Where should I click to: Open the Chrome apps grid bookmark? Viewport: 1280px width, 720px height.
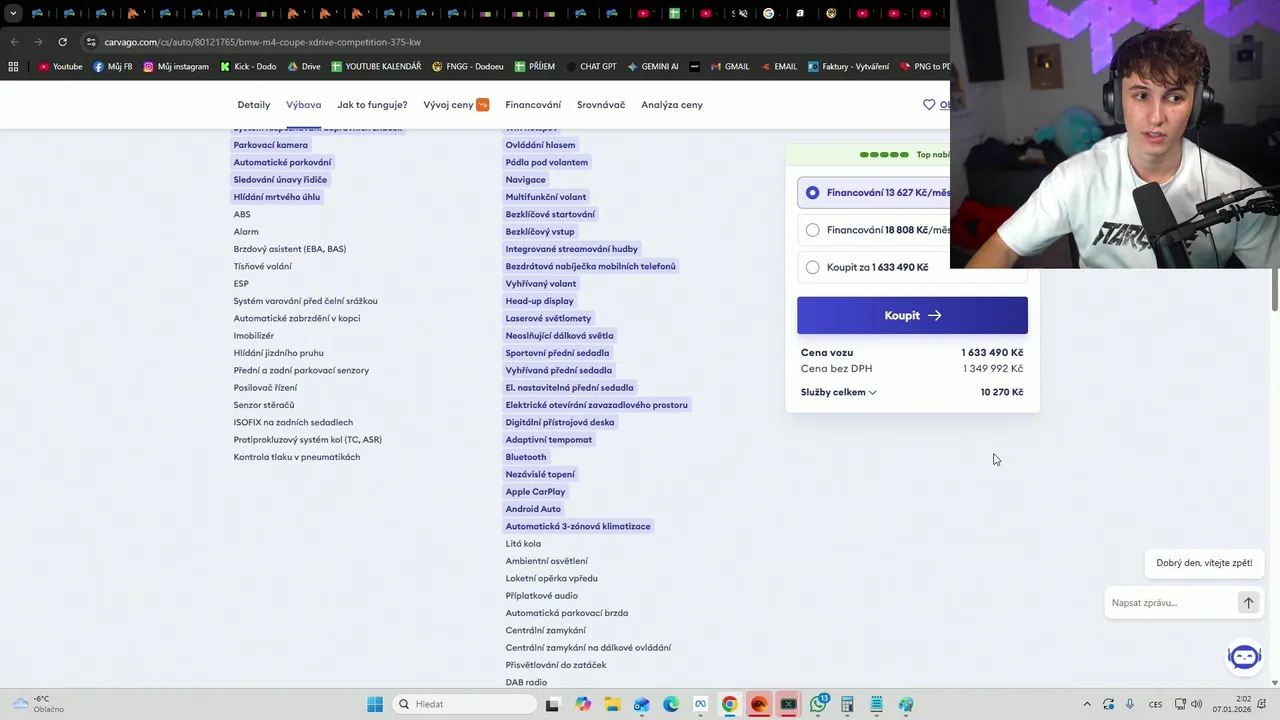13,67
